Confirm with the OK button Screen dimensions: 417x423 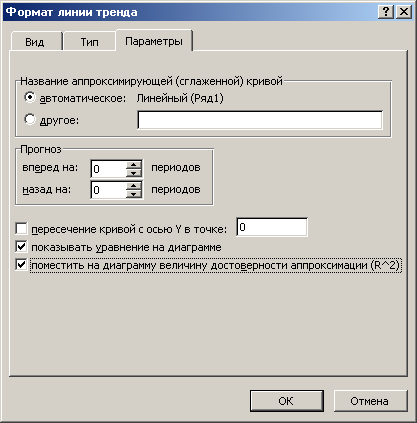click(x=286, y=401)
